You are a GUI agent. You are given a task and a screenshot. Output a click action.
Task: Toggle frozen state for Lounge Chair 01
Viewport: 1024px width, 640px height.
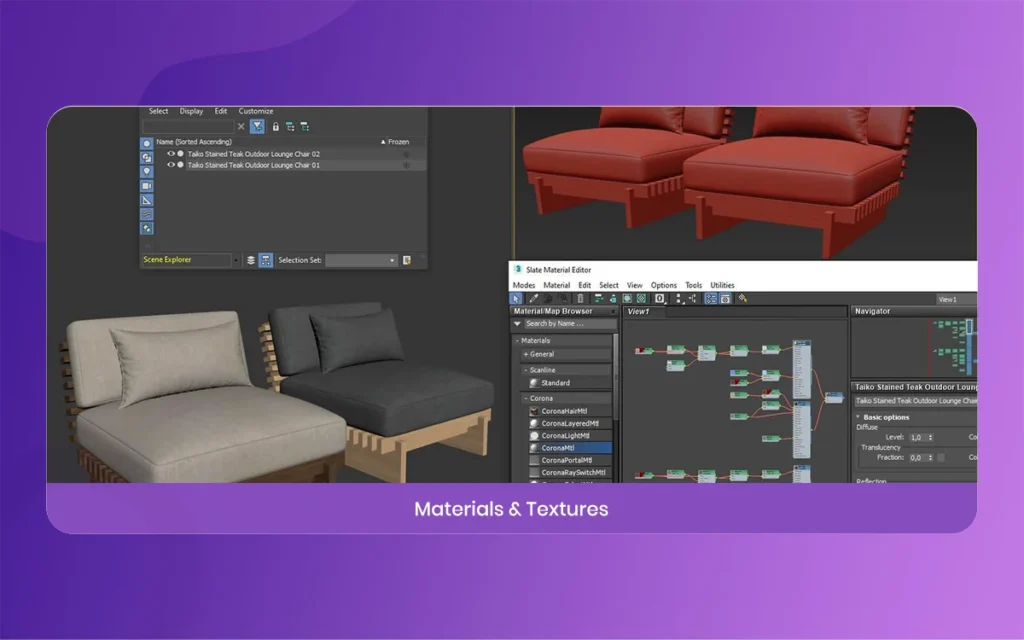pos(406,165)
